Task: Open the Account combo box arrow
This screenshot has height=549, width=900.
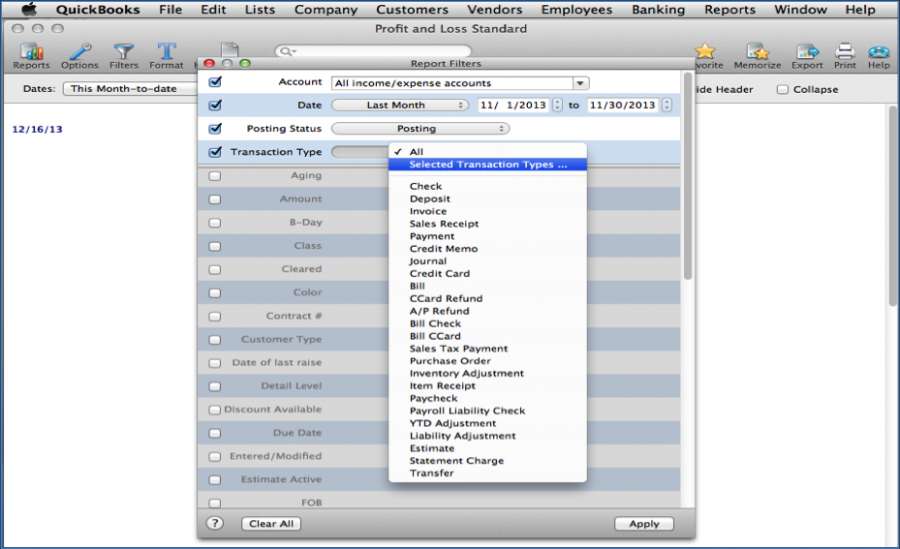Action: 580,83
